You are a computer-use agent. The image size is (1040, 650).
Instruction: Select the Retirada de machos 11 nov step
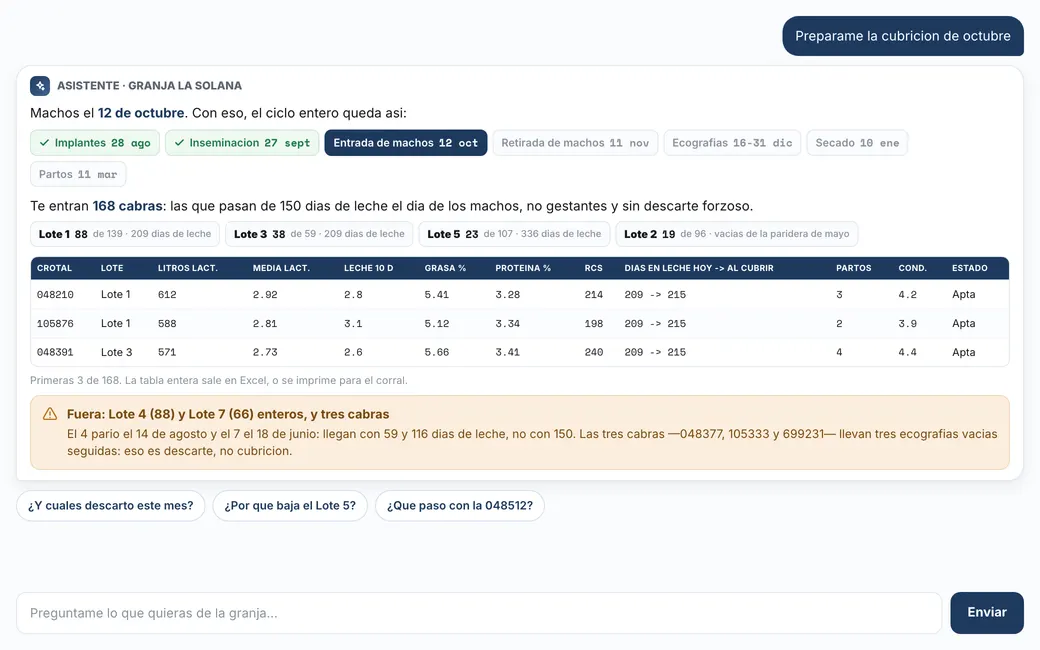click(x=575, y=143)
